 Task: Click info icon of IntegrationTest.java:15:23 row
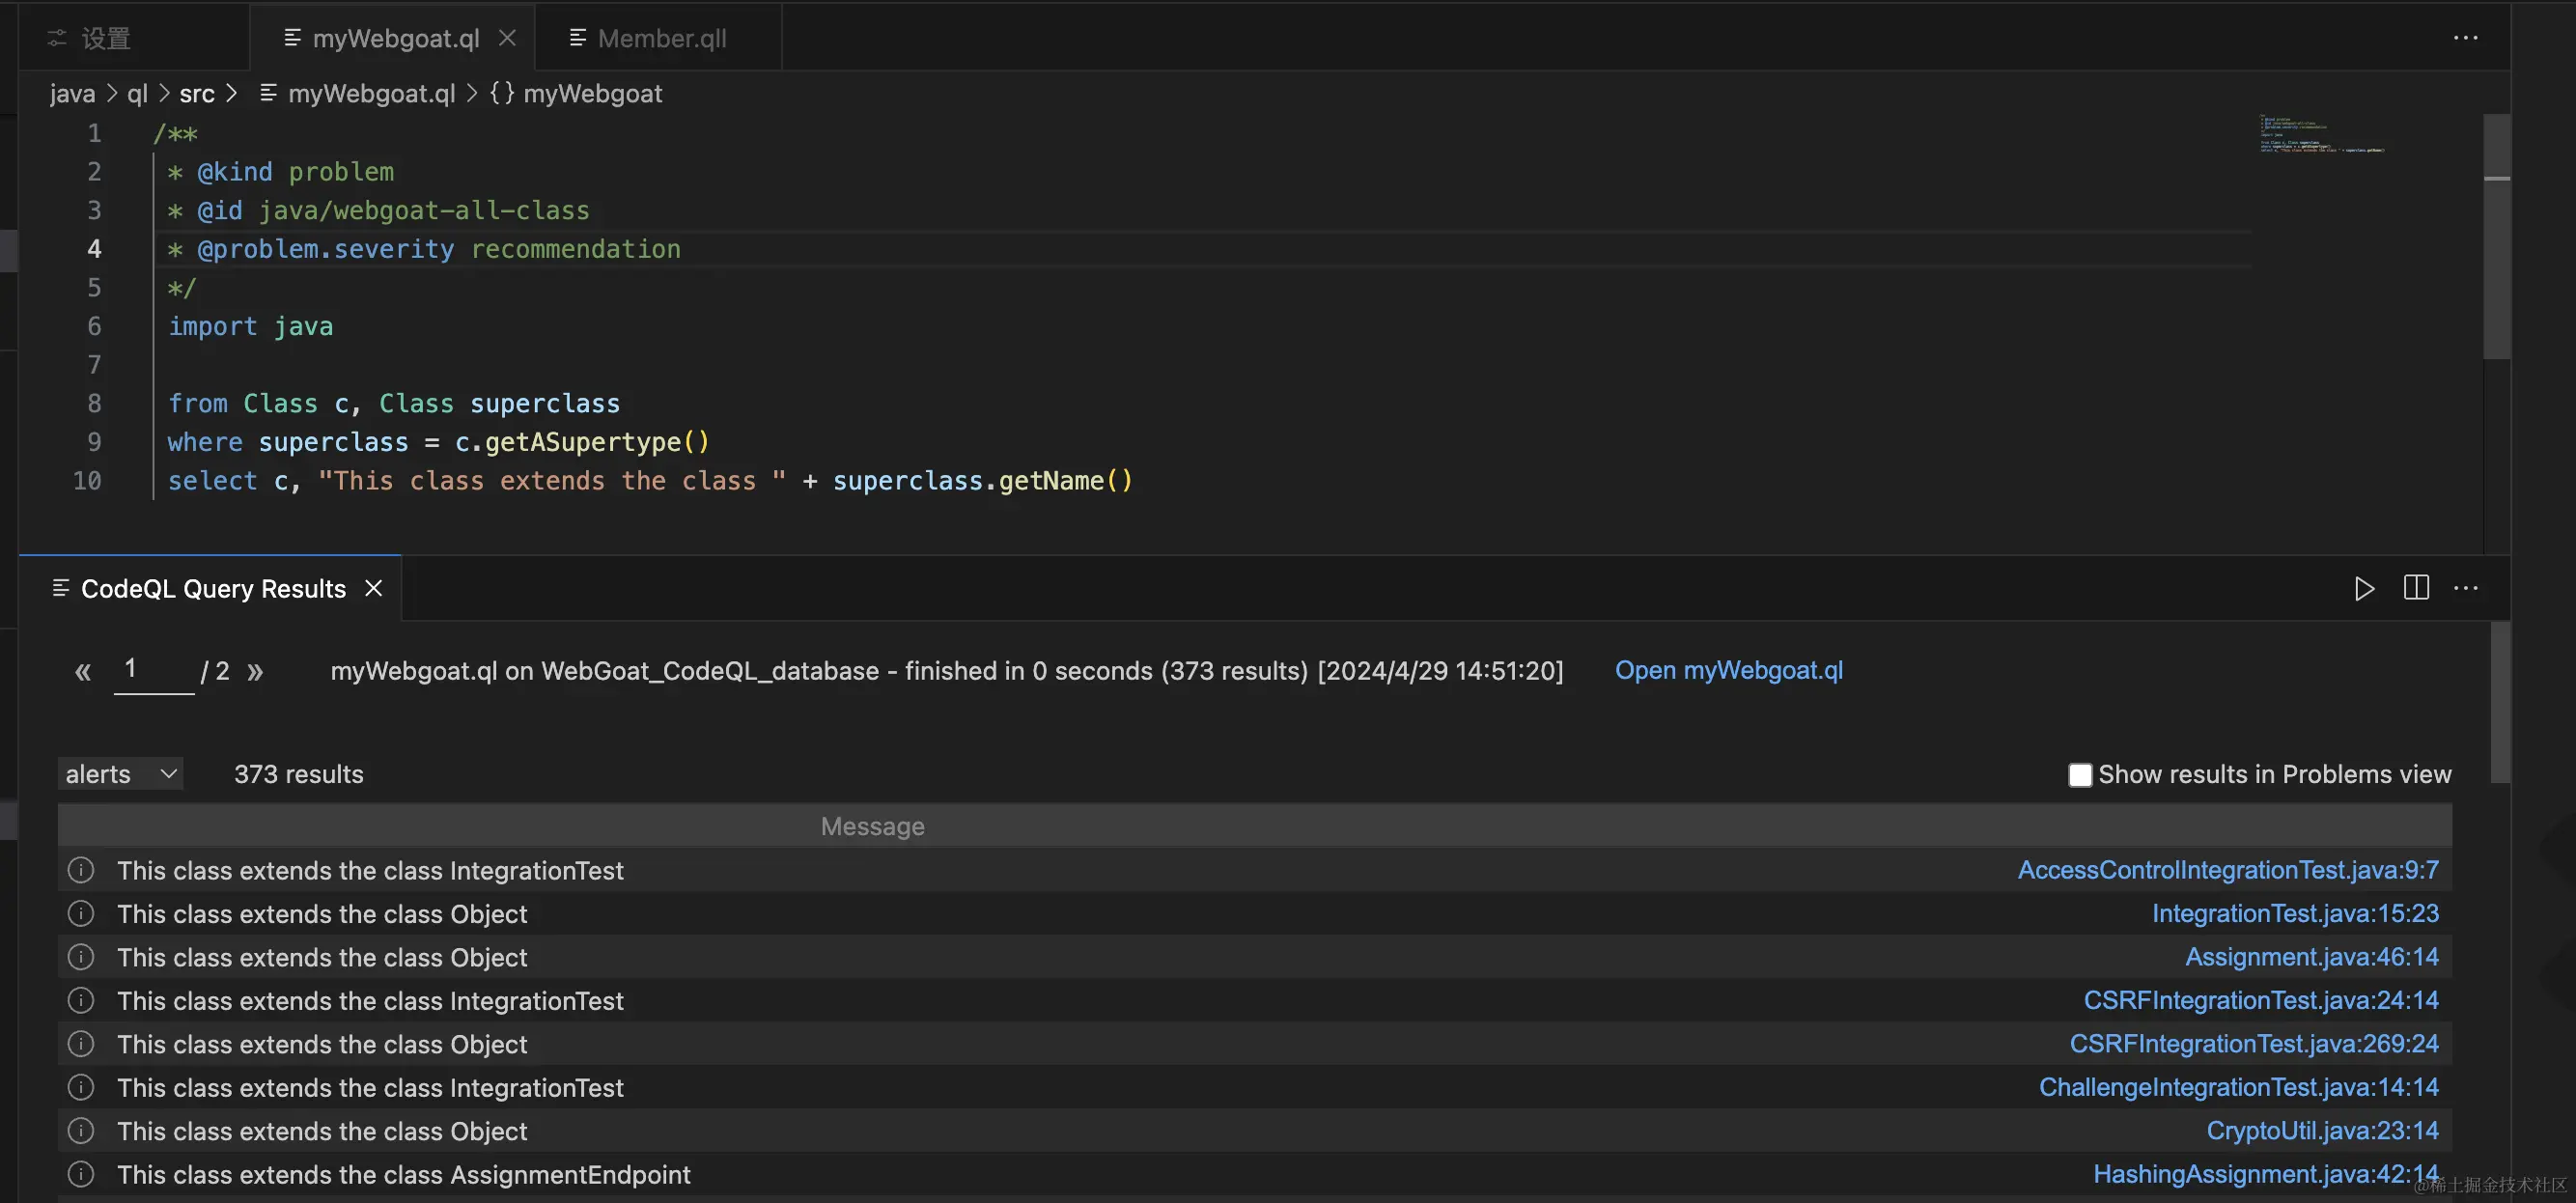(x=81, y=914)
